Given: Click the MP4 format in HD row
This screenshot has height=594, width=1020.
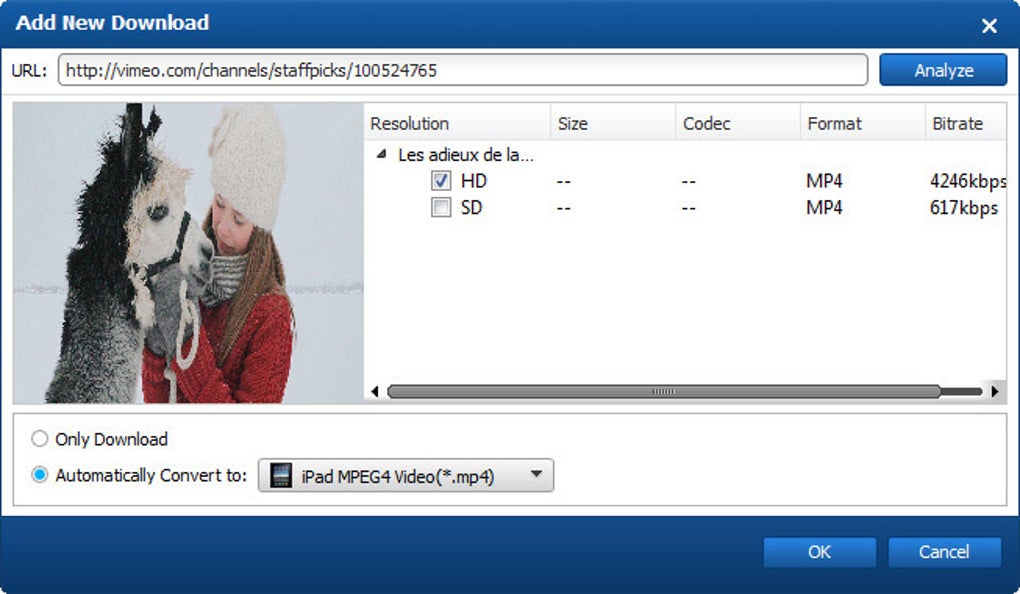Looking at the screenshot, I should tap(824, 181).
